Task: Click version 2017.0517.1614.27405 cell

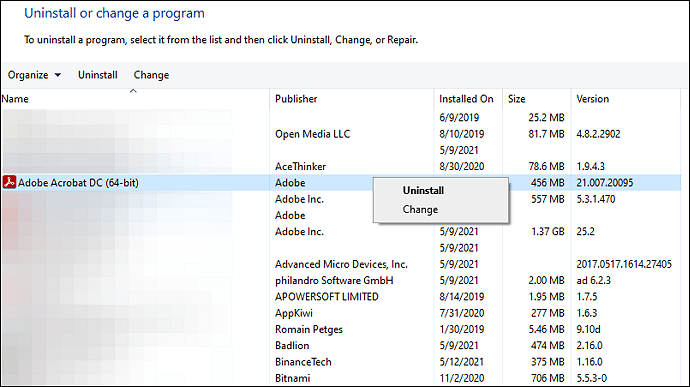Action: pyautogui.click(x=624, y=264)
